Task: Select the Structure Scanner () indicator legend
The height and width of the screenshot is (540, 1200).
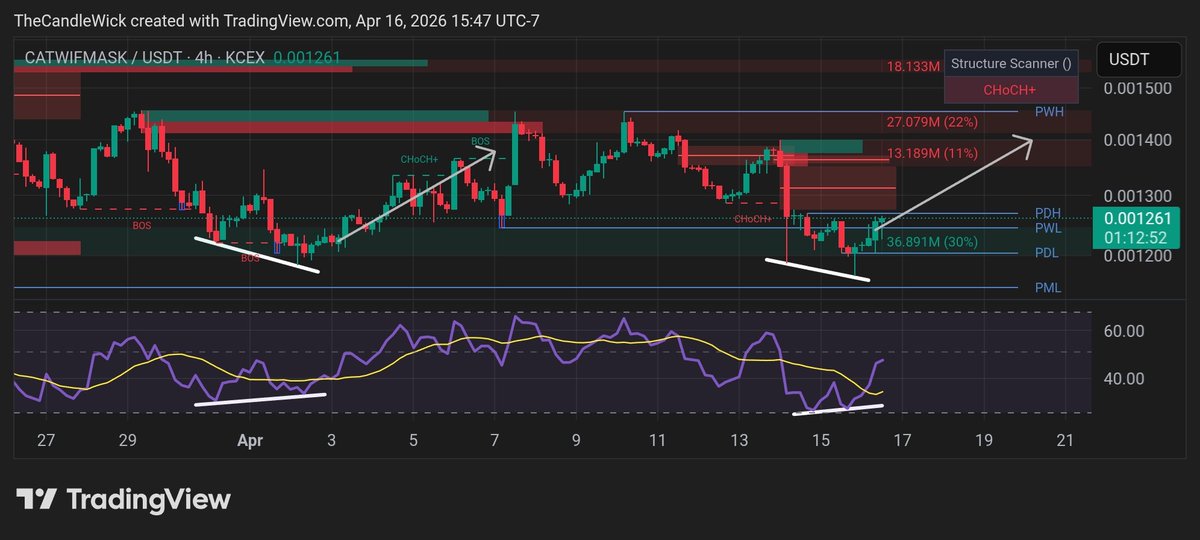Action: [1011, 63]
